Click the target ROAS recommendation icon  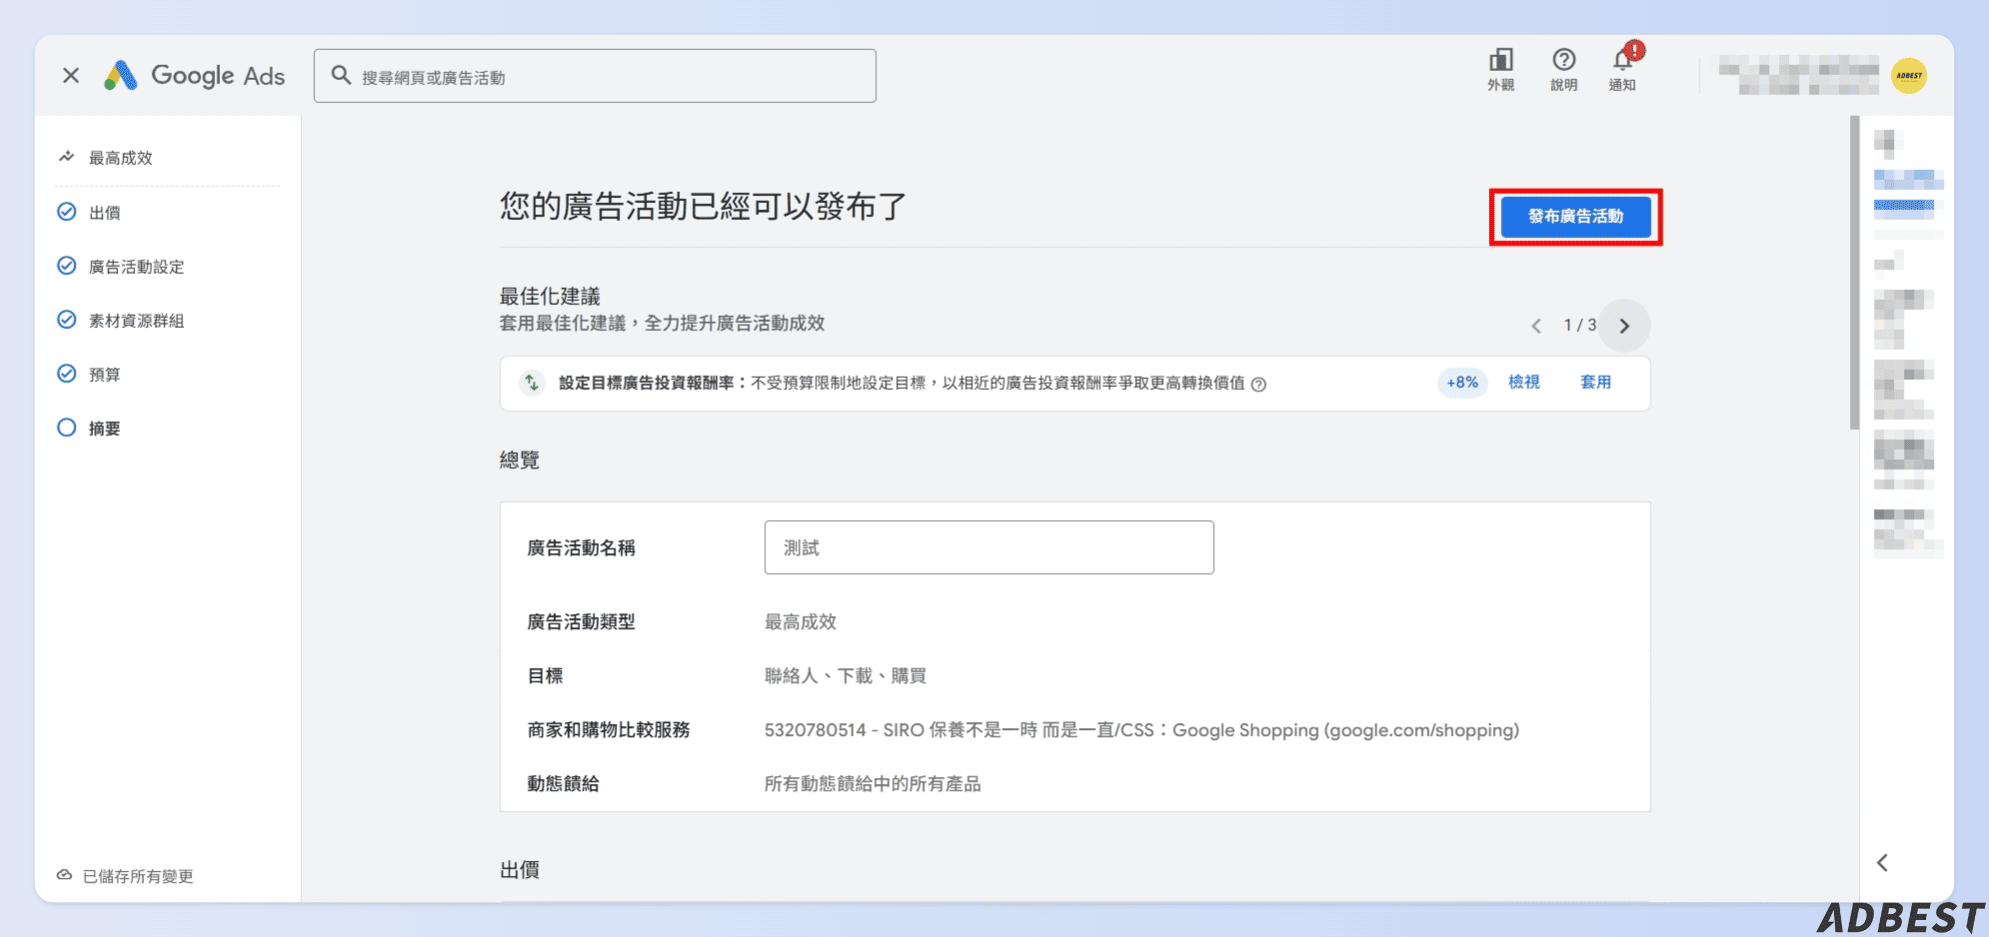tap(532, 382)
